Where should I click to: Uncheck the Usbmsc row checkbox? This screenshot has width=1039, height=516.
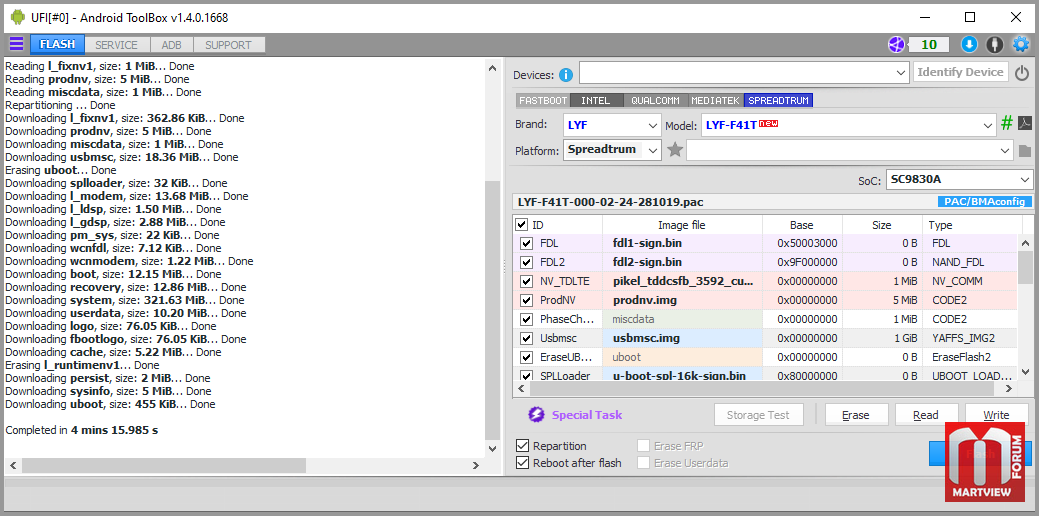pos(527,338)
